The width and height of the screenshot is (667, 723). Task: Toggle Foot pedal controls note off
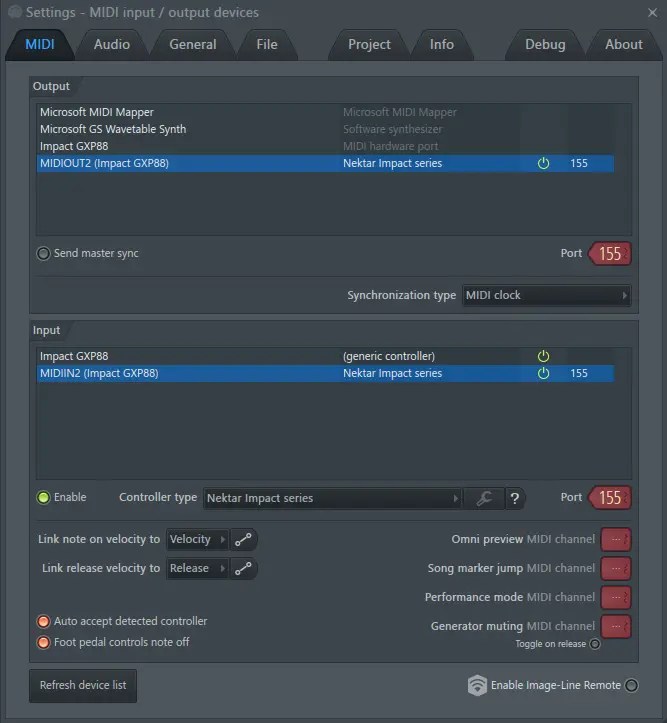pyautogui.click(x=43, y=642)
